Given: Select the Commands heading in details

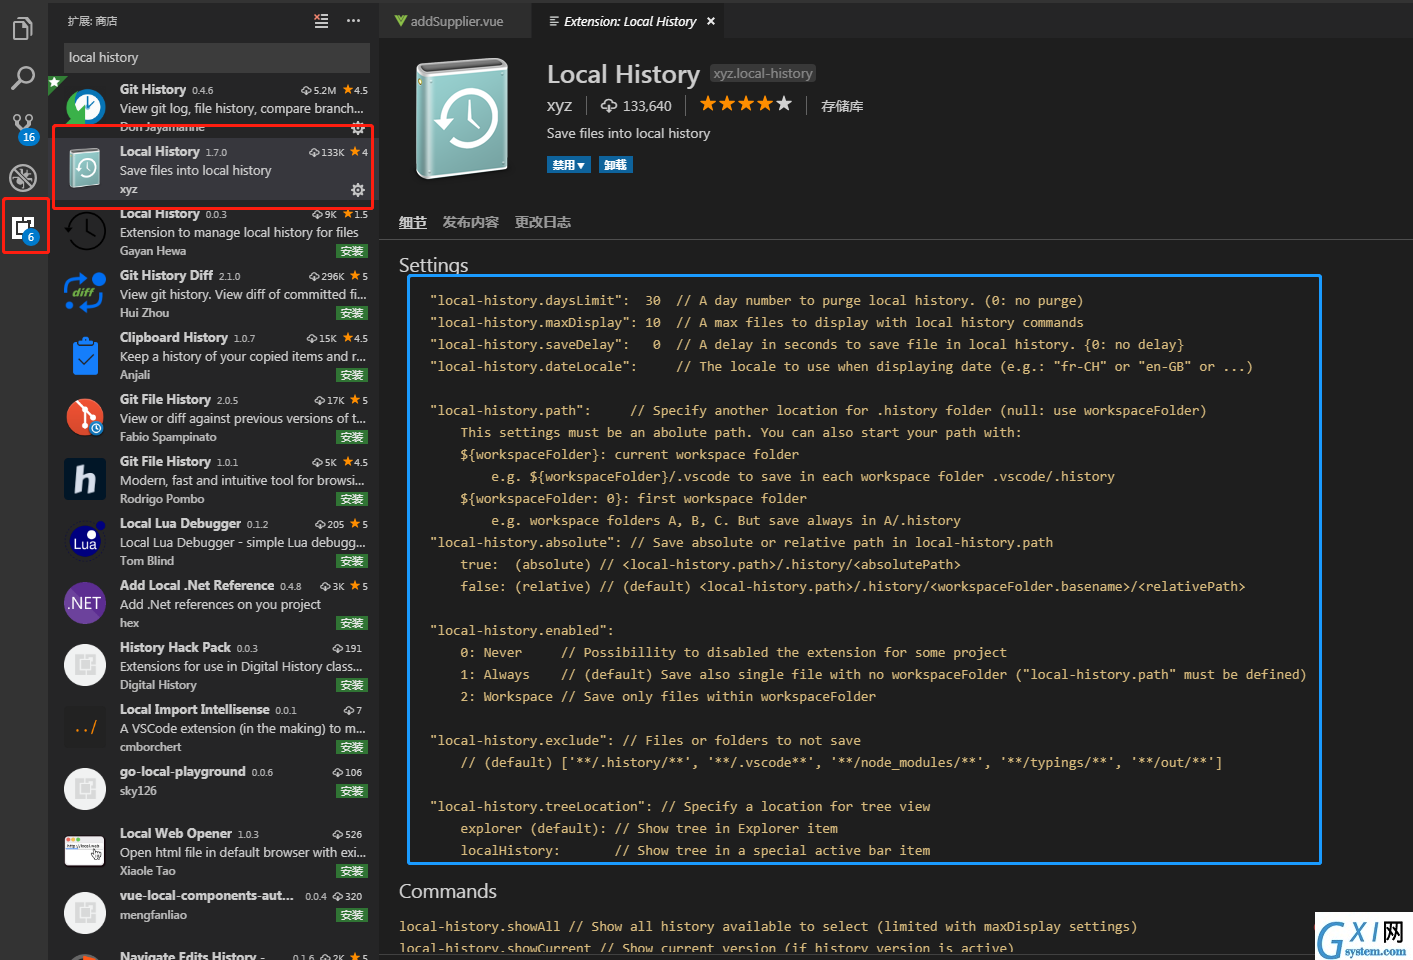Looking at the screenshot, I should 448,891.
